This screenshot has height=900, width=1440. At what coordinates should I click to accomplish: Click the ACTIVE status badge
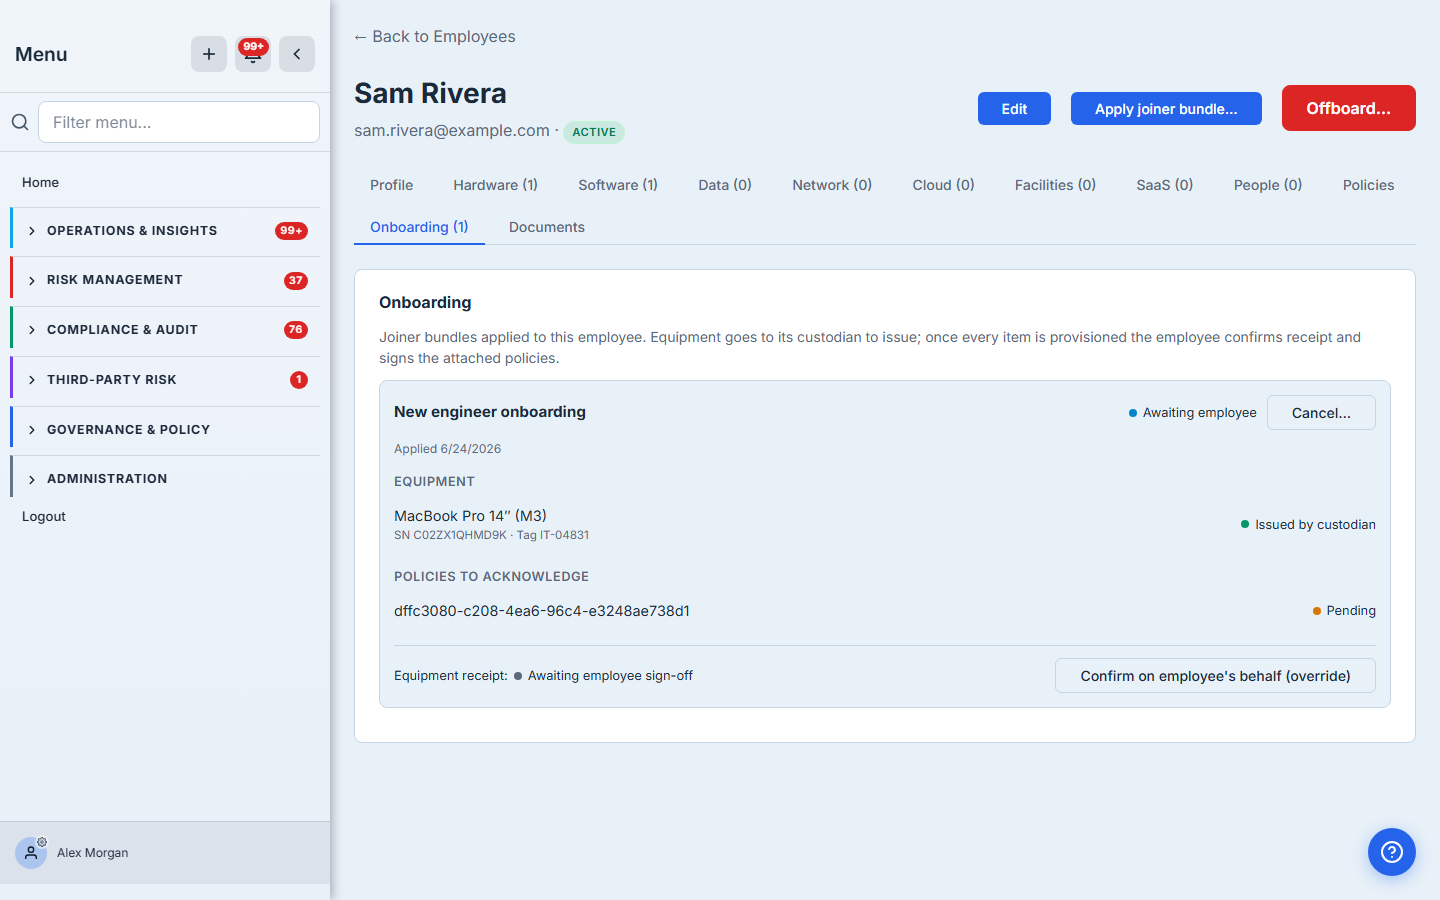point(594,132)
